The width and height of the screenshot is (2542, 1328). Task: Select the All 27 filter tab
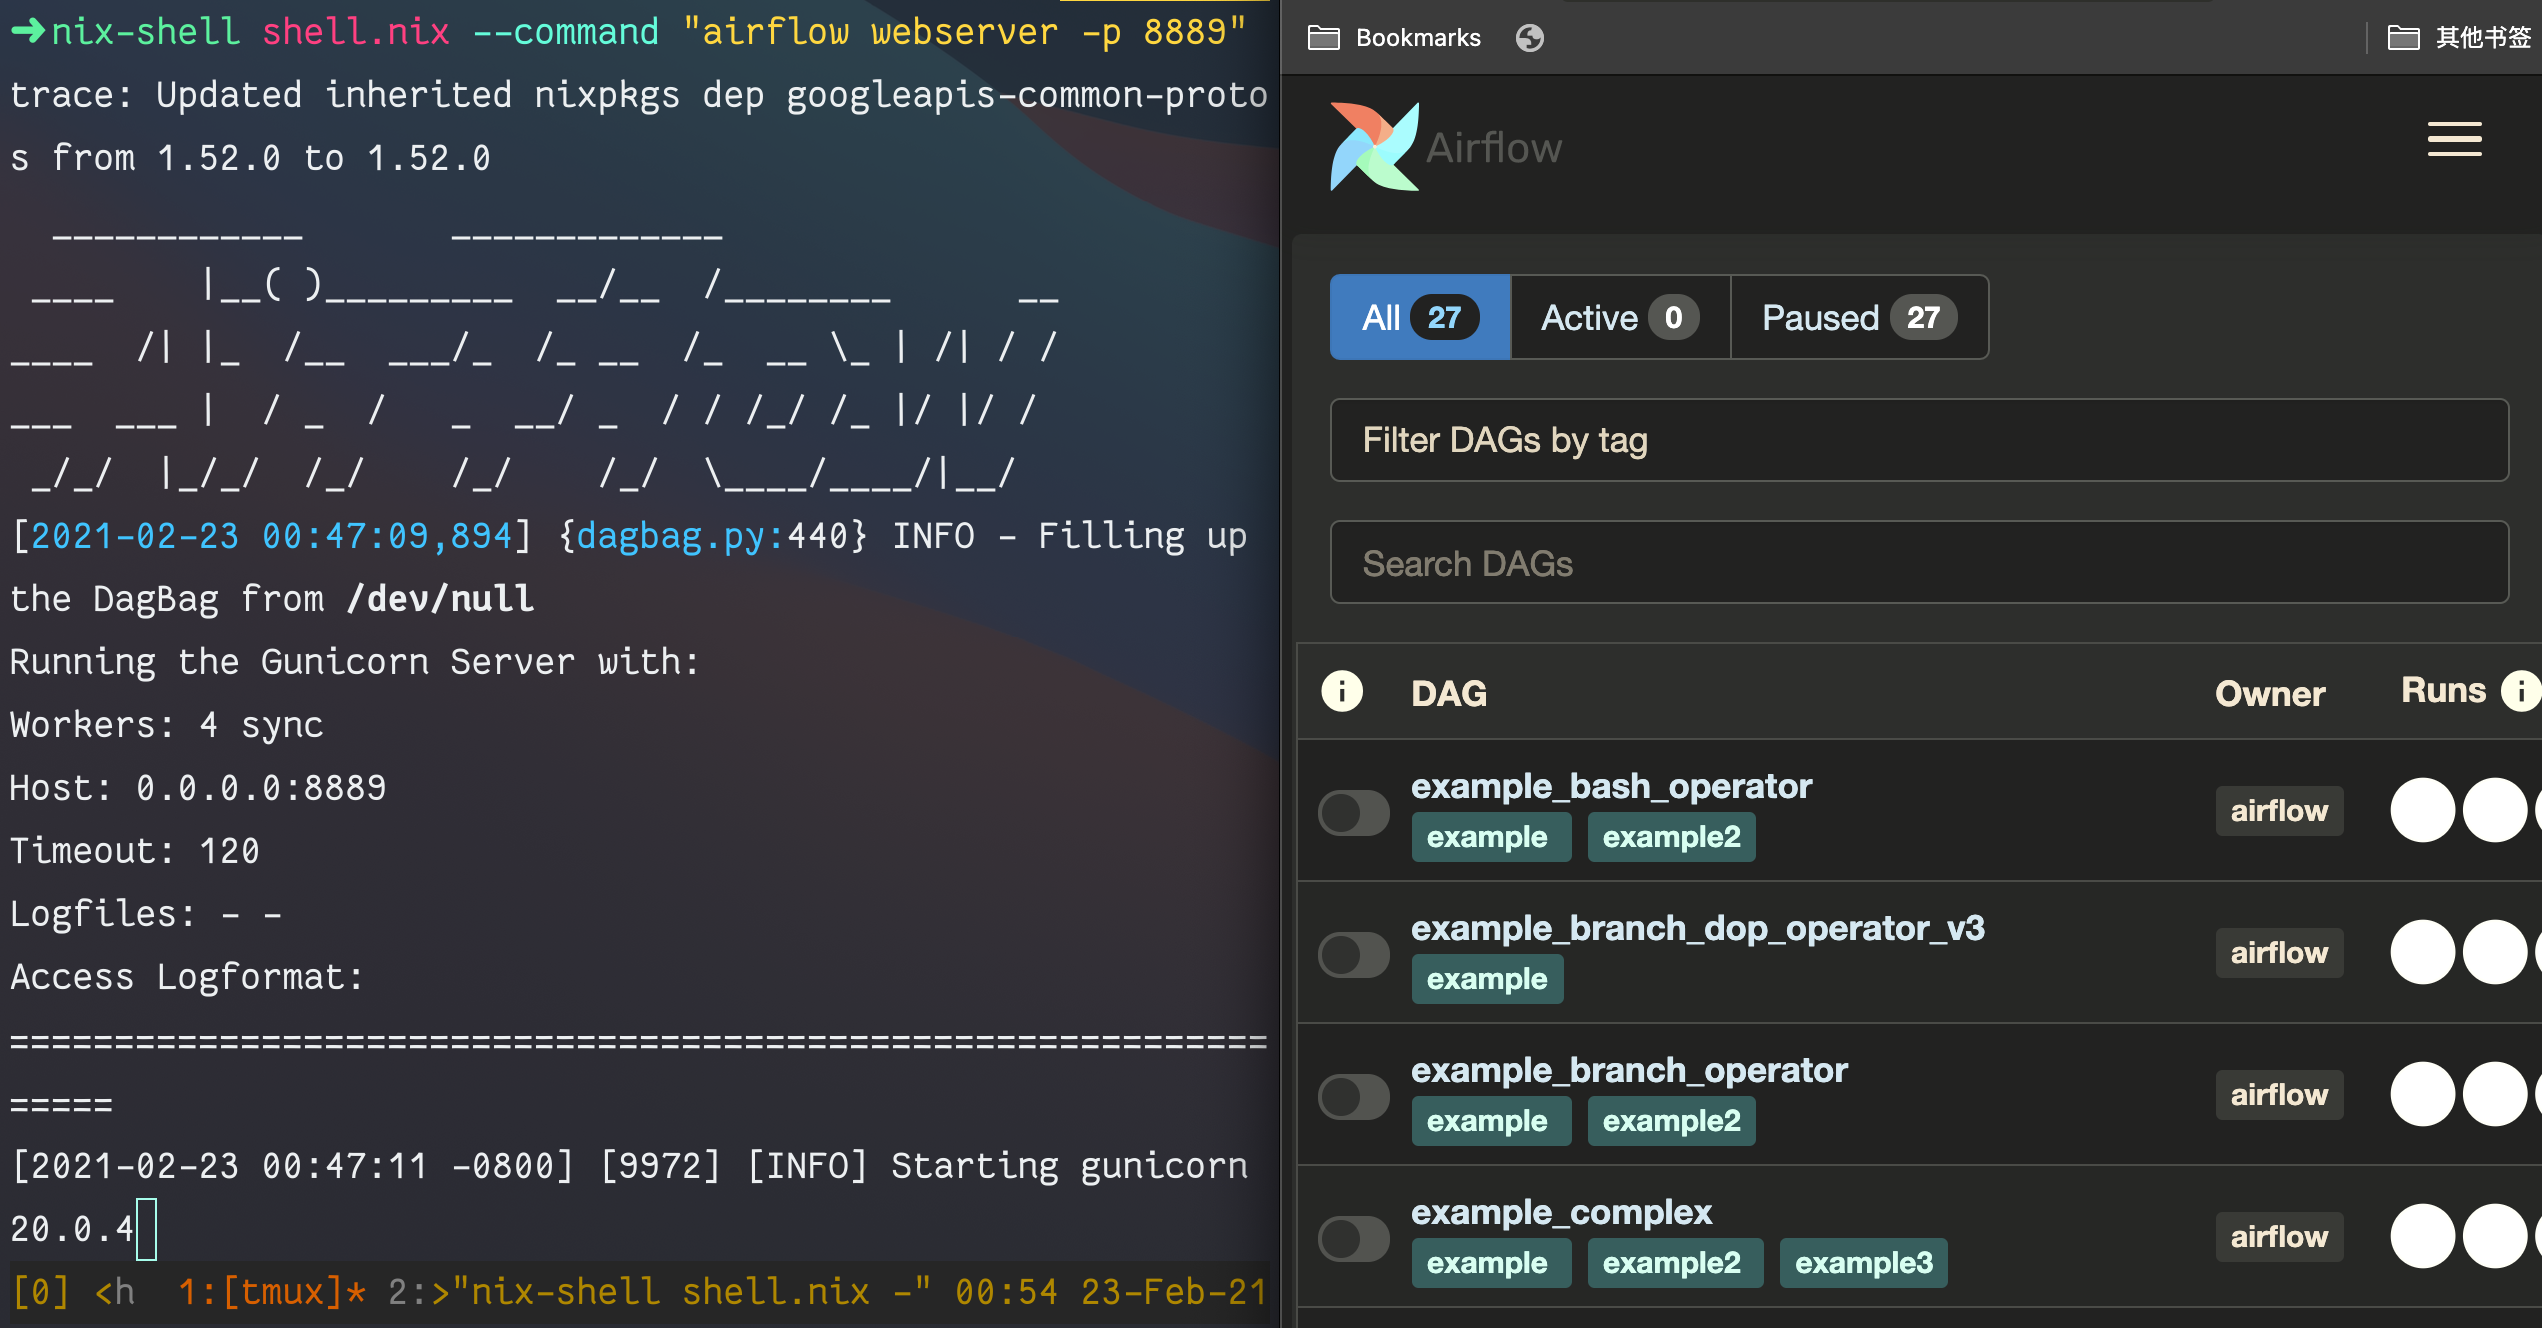point(1419,317)
